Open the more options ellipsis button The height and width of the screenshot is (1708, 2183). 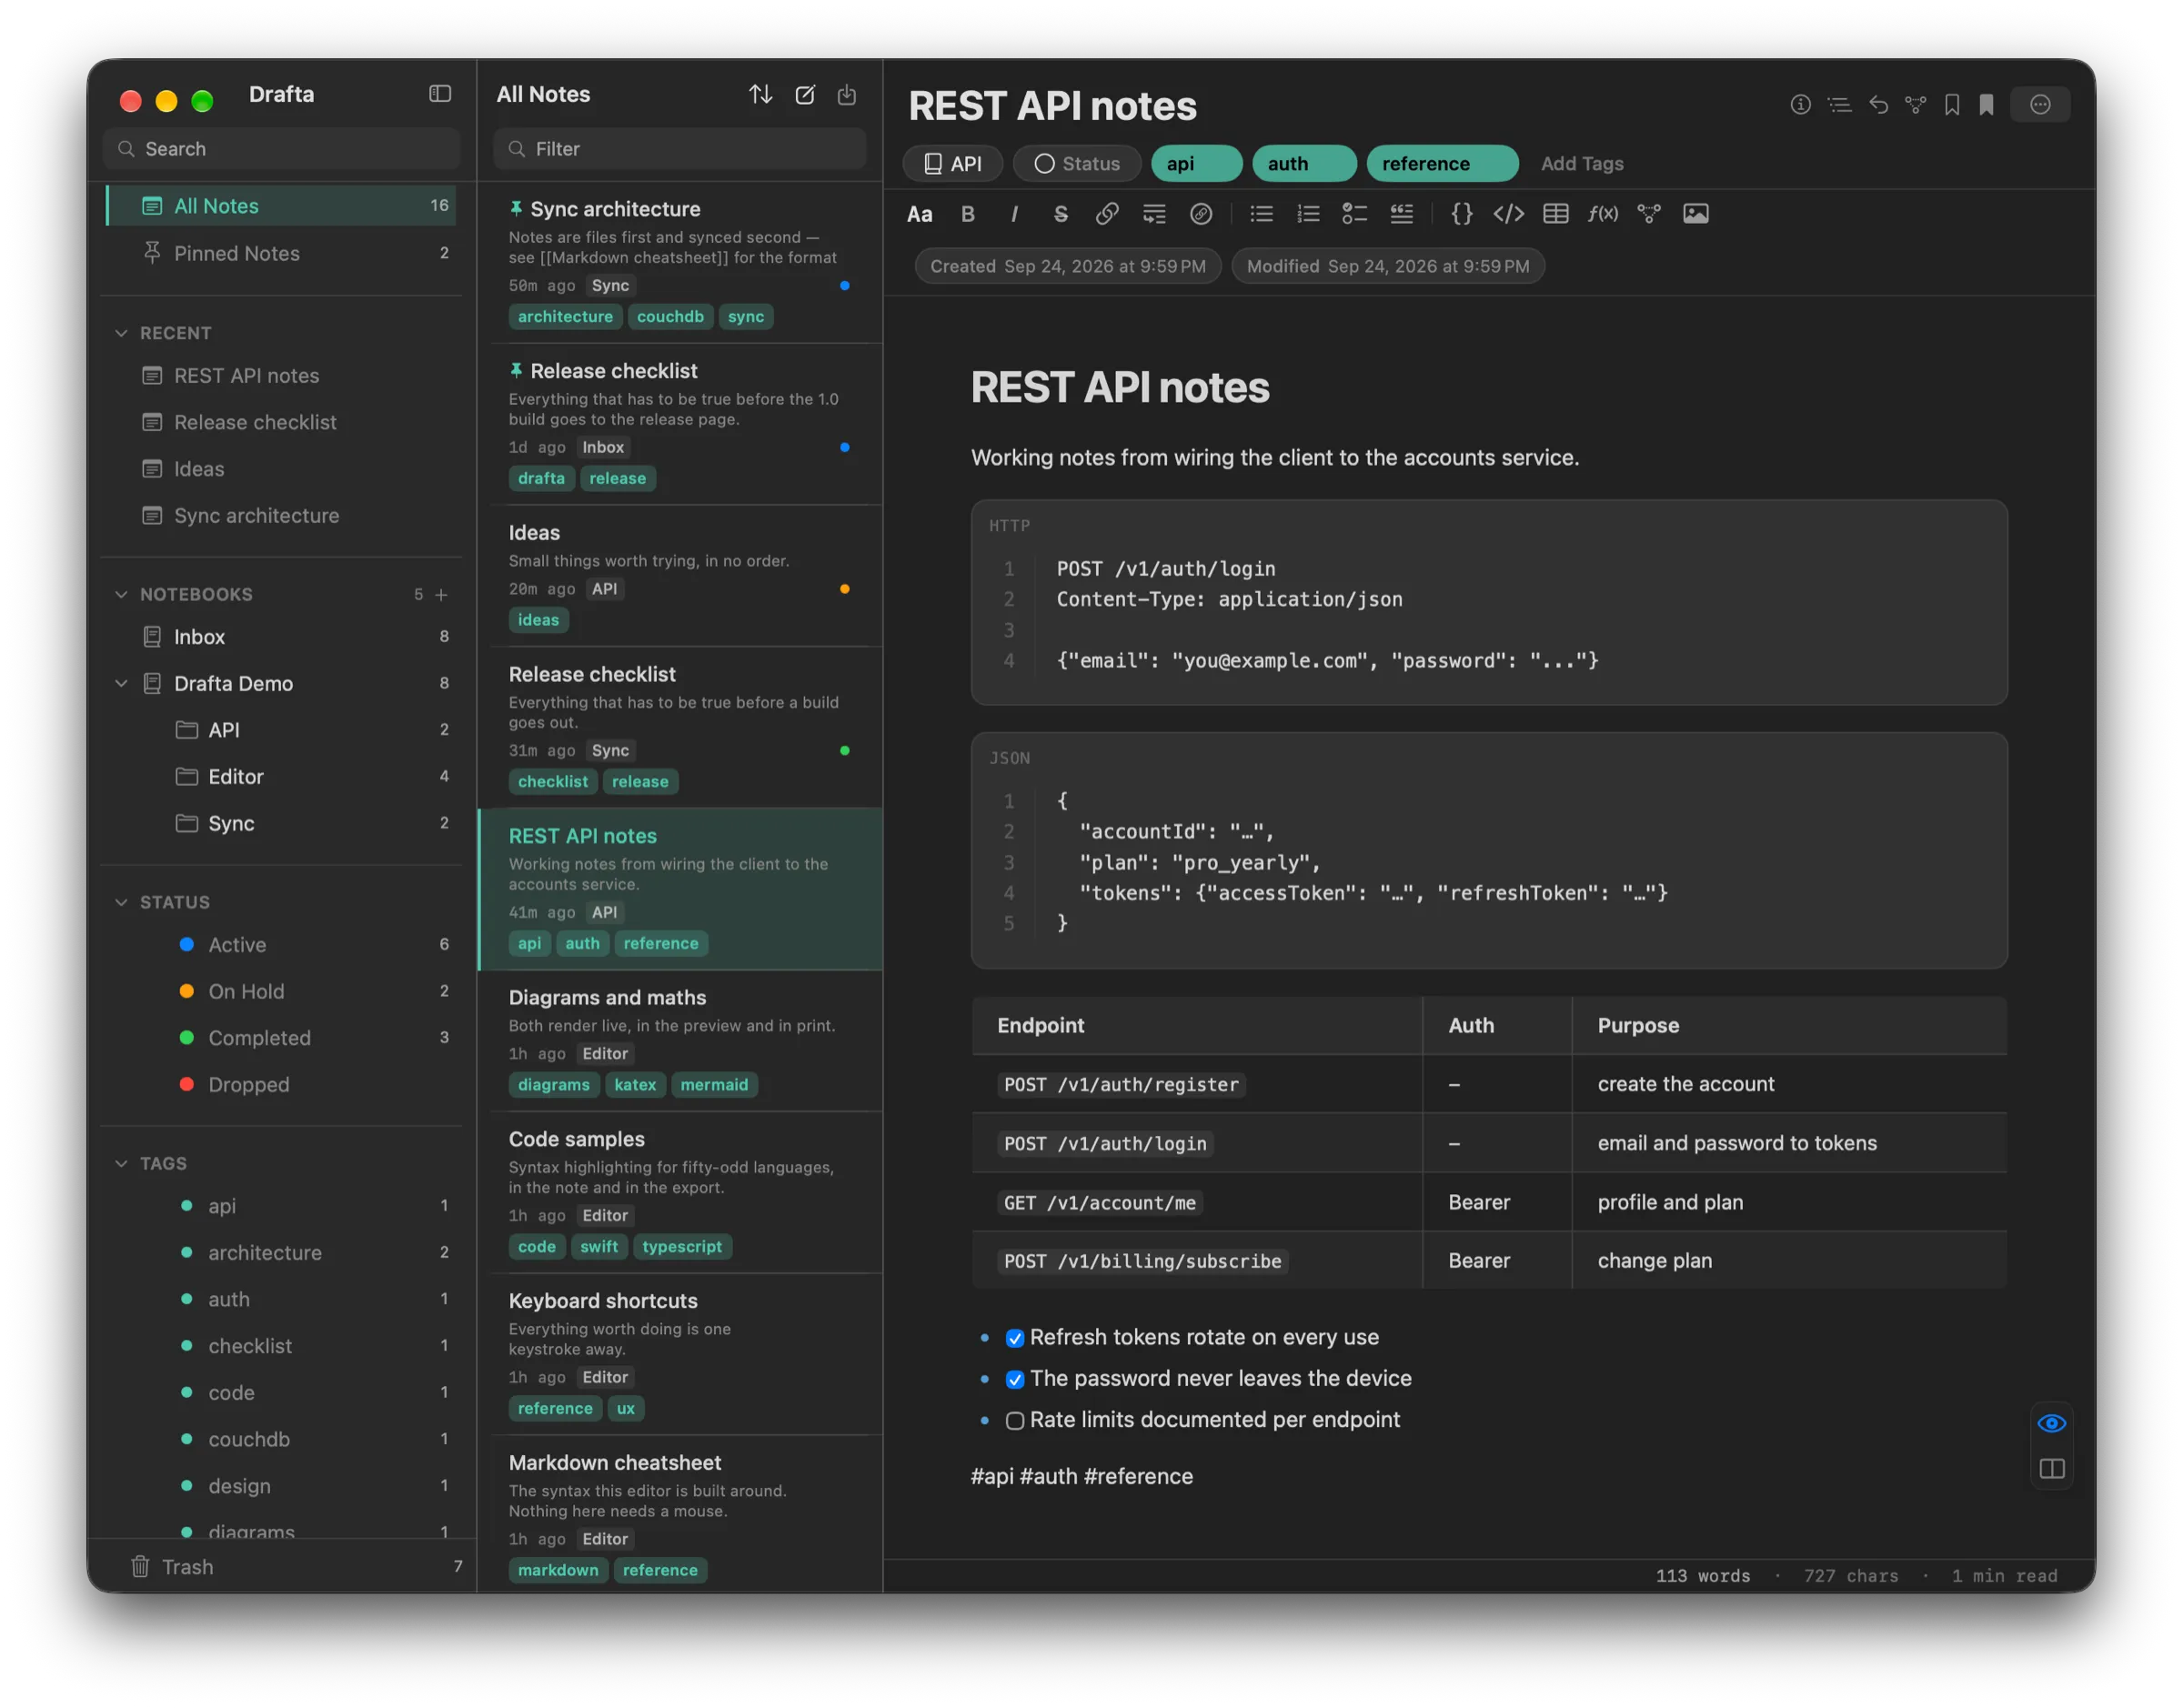pos(2040,105)
